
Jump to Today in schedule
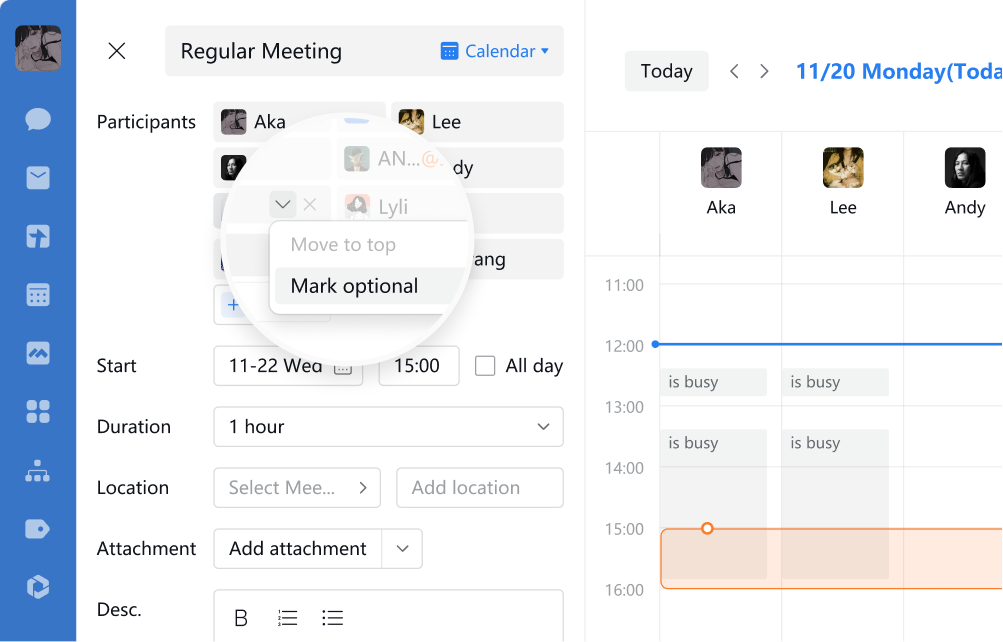pyautogui.click(x=667, y=71)
